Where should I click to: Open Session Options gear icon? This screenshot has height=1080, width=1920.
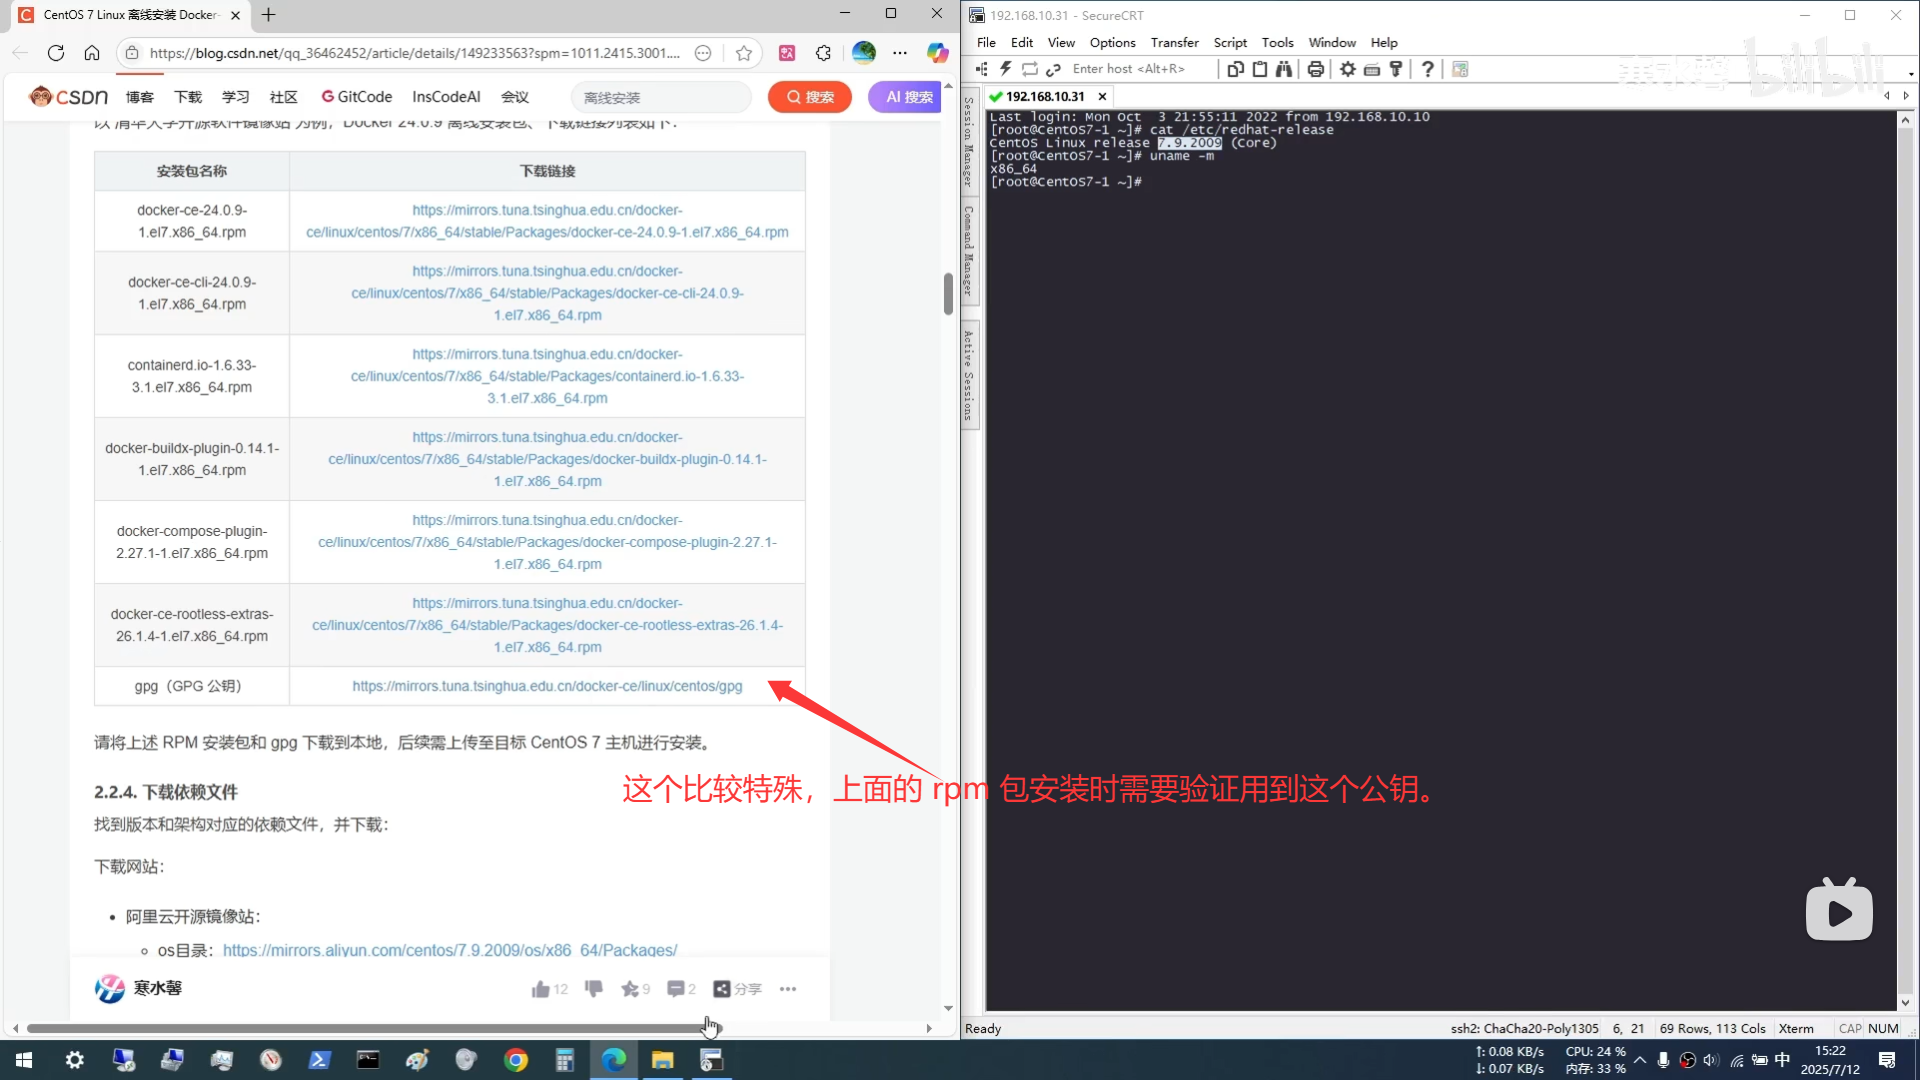tap(1348, 69)
